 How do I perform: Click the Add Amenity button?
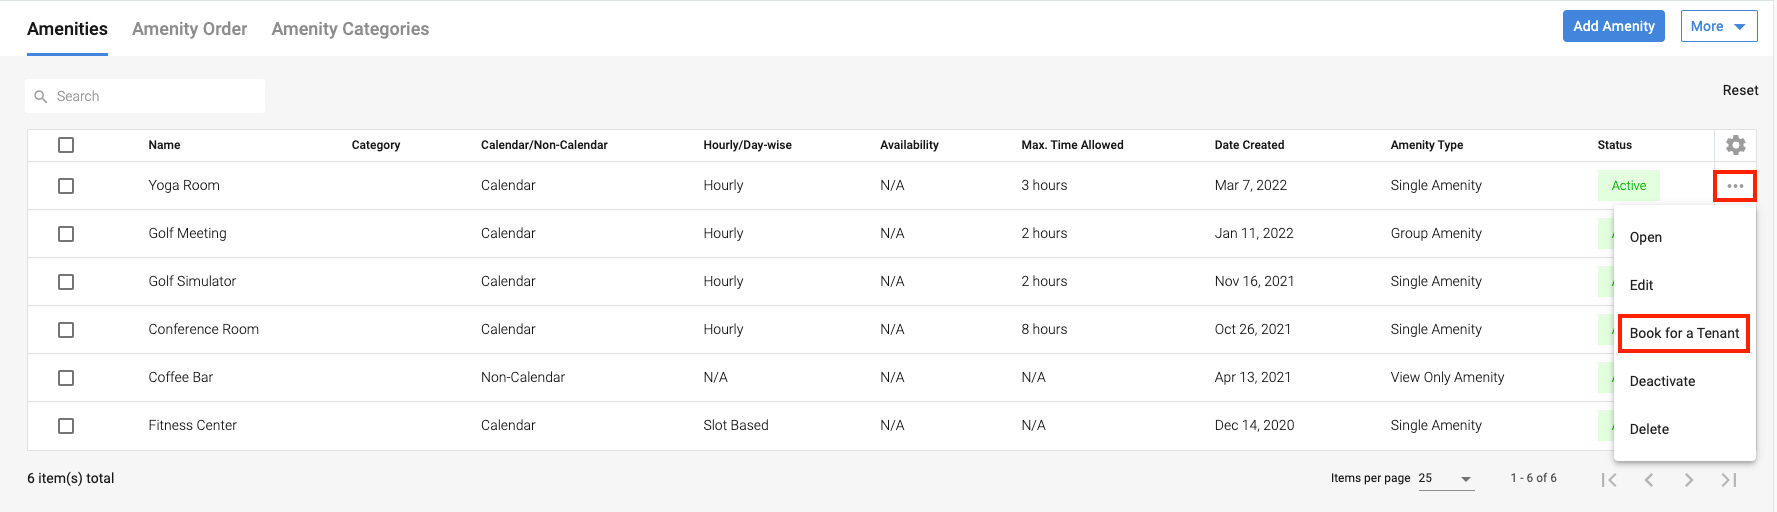pyautogui.click(x=1613, y=27)
